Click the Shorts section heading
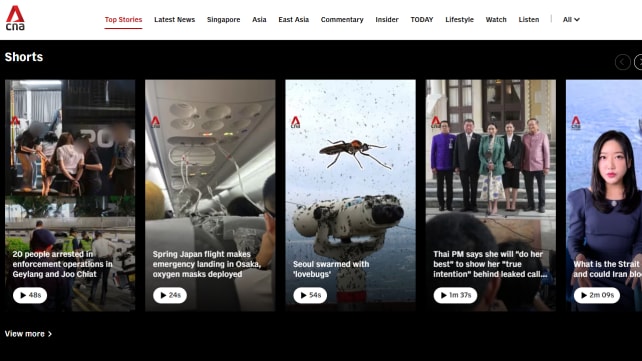The image size is (642, 361). [24, 57]
